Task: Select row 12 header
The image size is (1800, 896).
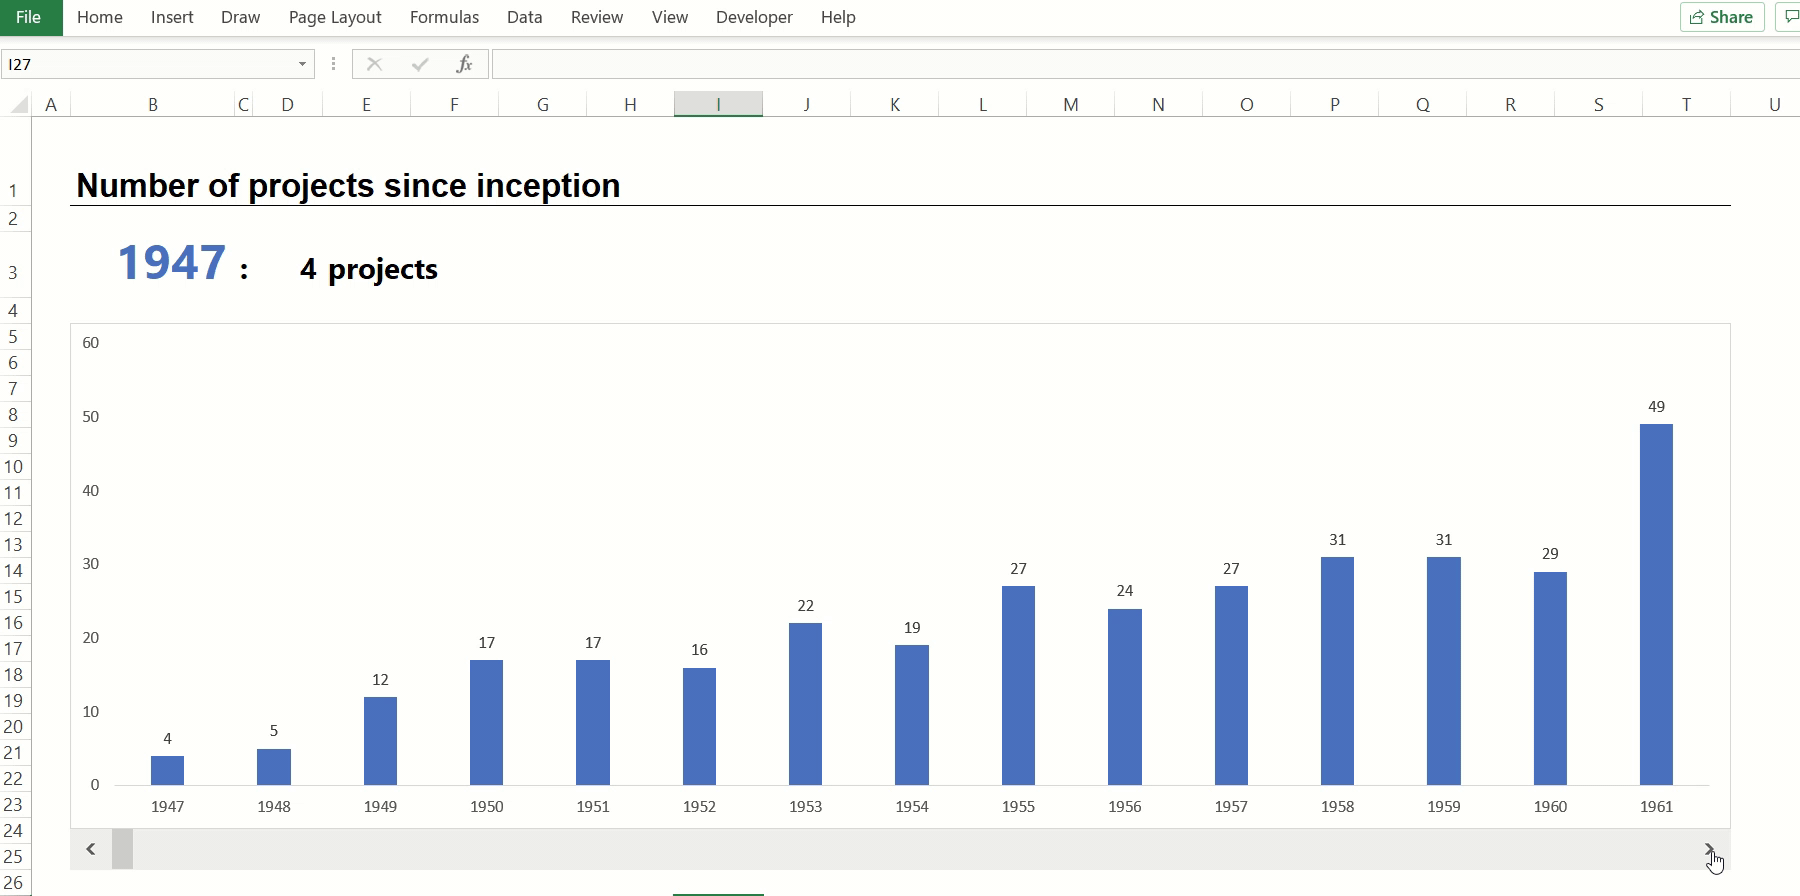Action: (14, 518)
